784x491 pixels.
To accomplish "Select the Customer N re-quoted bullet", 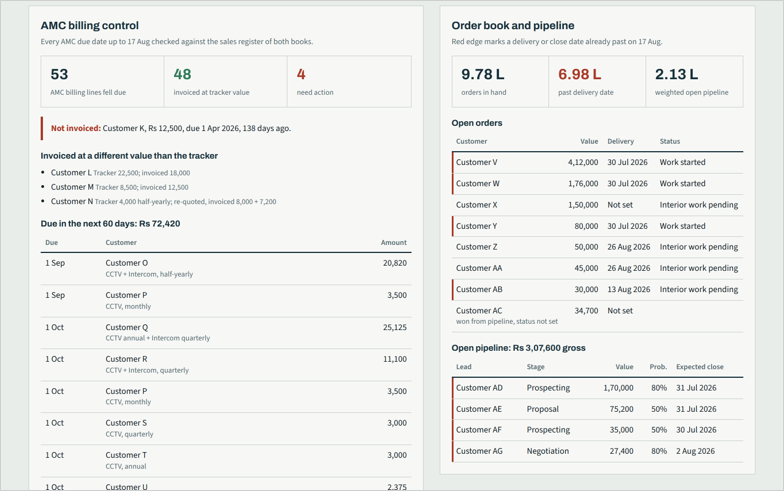I will pos(163,202).
